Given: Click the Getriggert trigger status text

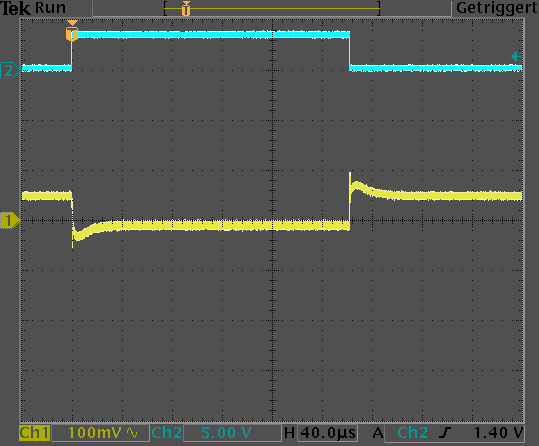Looking at the screenshot, I should tap(496, 8).
